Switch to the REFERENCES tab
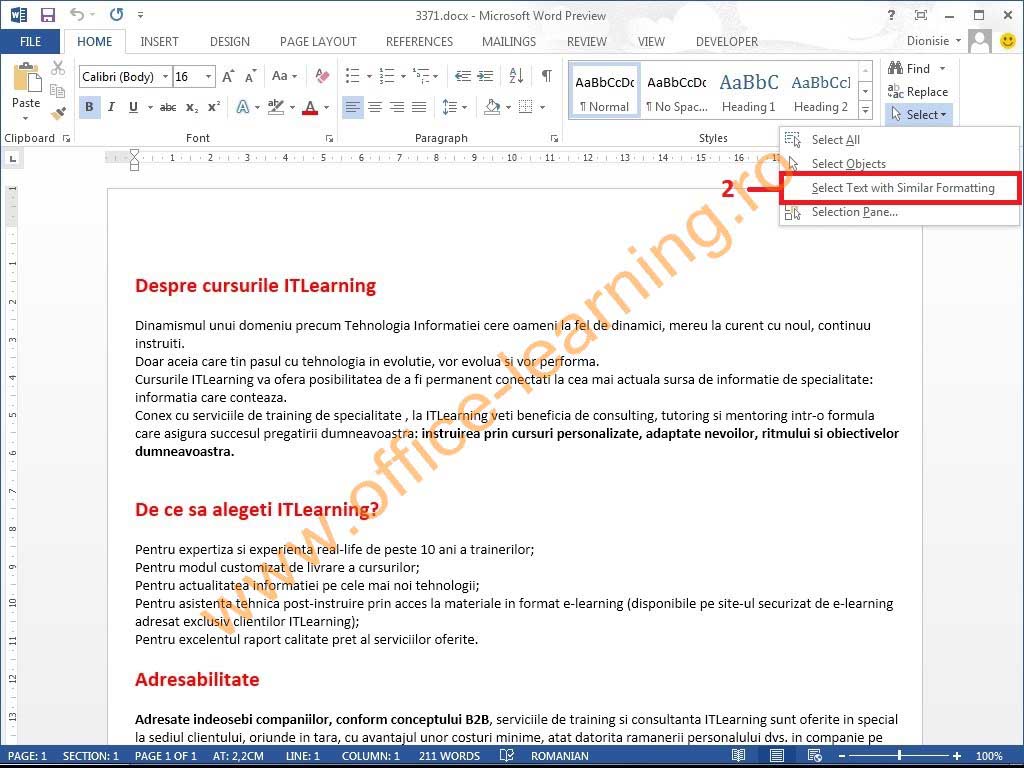1024x768 pixels. (x=419, y=42)
